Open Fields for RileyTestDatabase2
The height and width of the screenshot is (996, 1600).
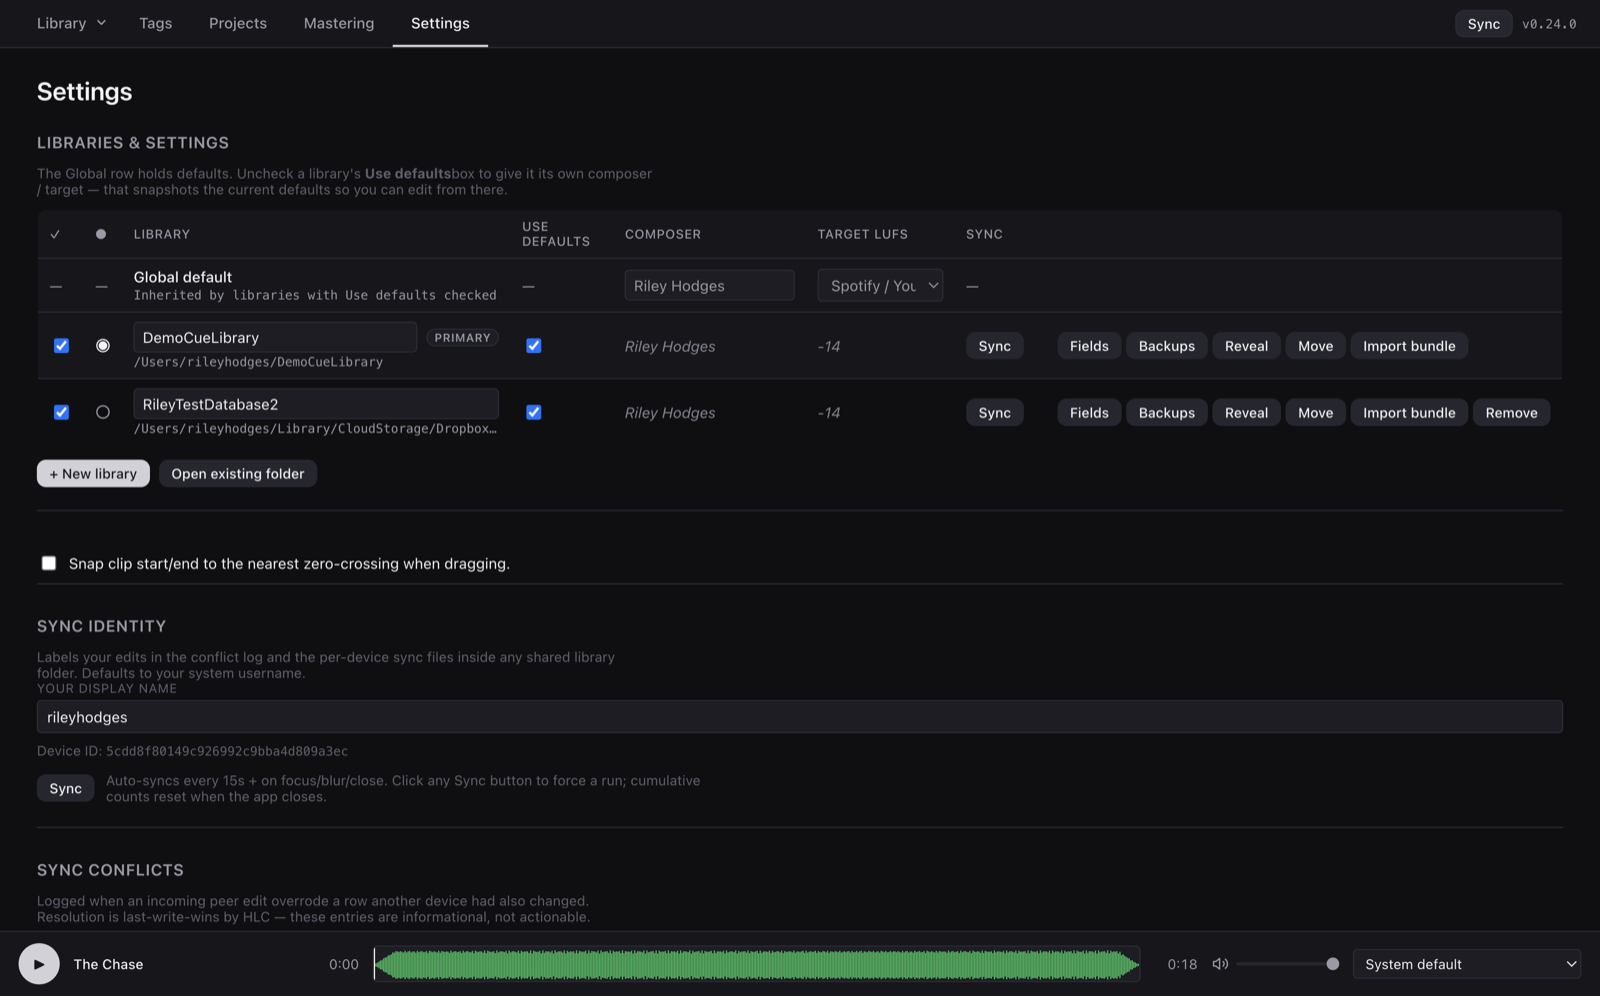(1089, 413)
